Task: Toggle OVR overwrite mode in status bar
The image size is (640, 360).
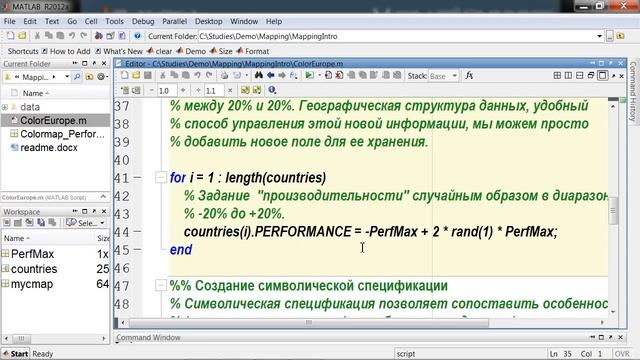Action: coord(622,354)
